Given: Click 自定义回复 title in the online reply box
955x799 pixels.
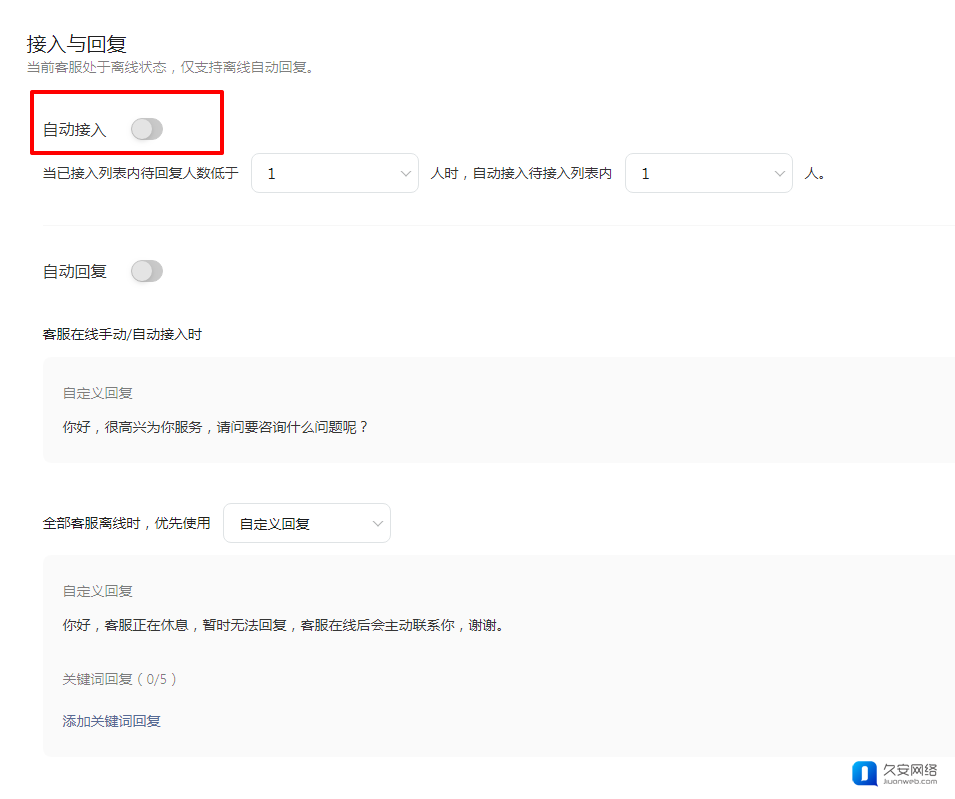Looking at the screenshot, I should 97,393.
